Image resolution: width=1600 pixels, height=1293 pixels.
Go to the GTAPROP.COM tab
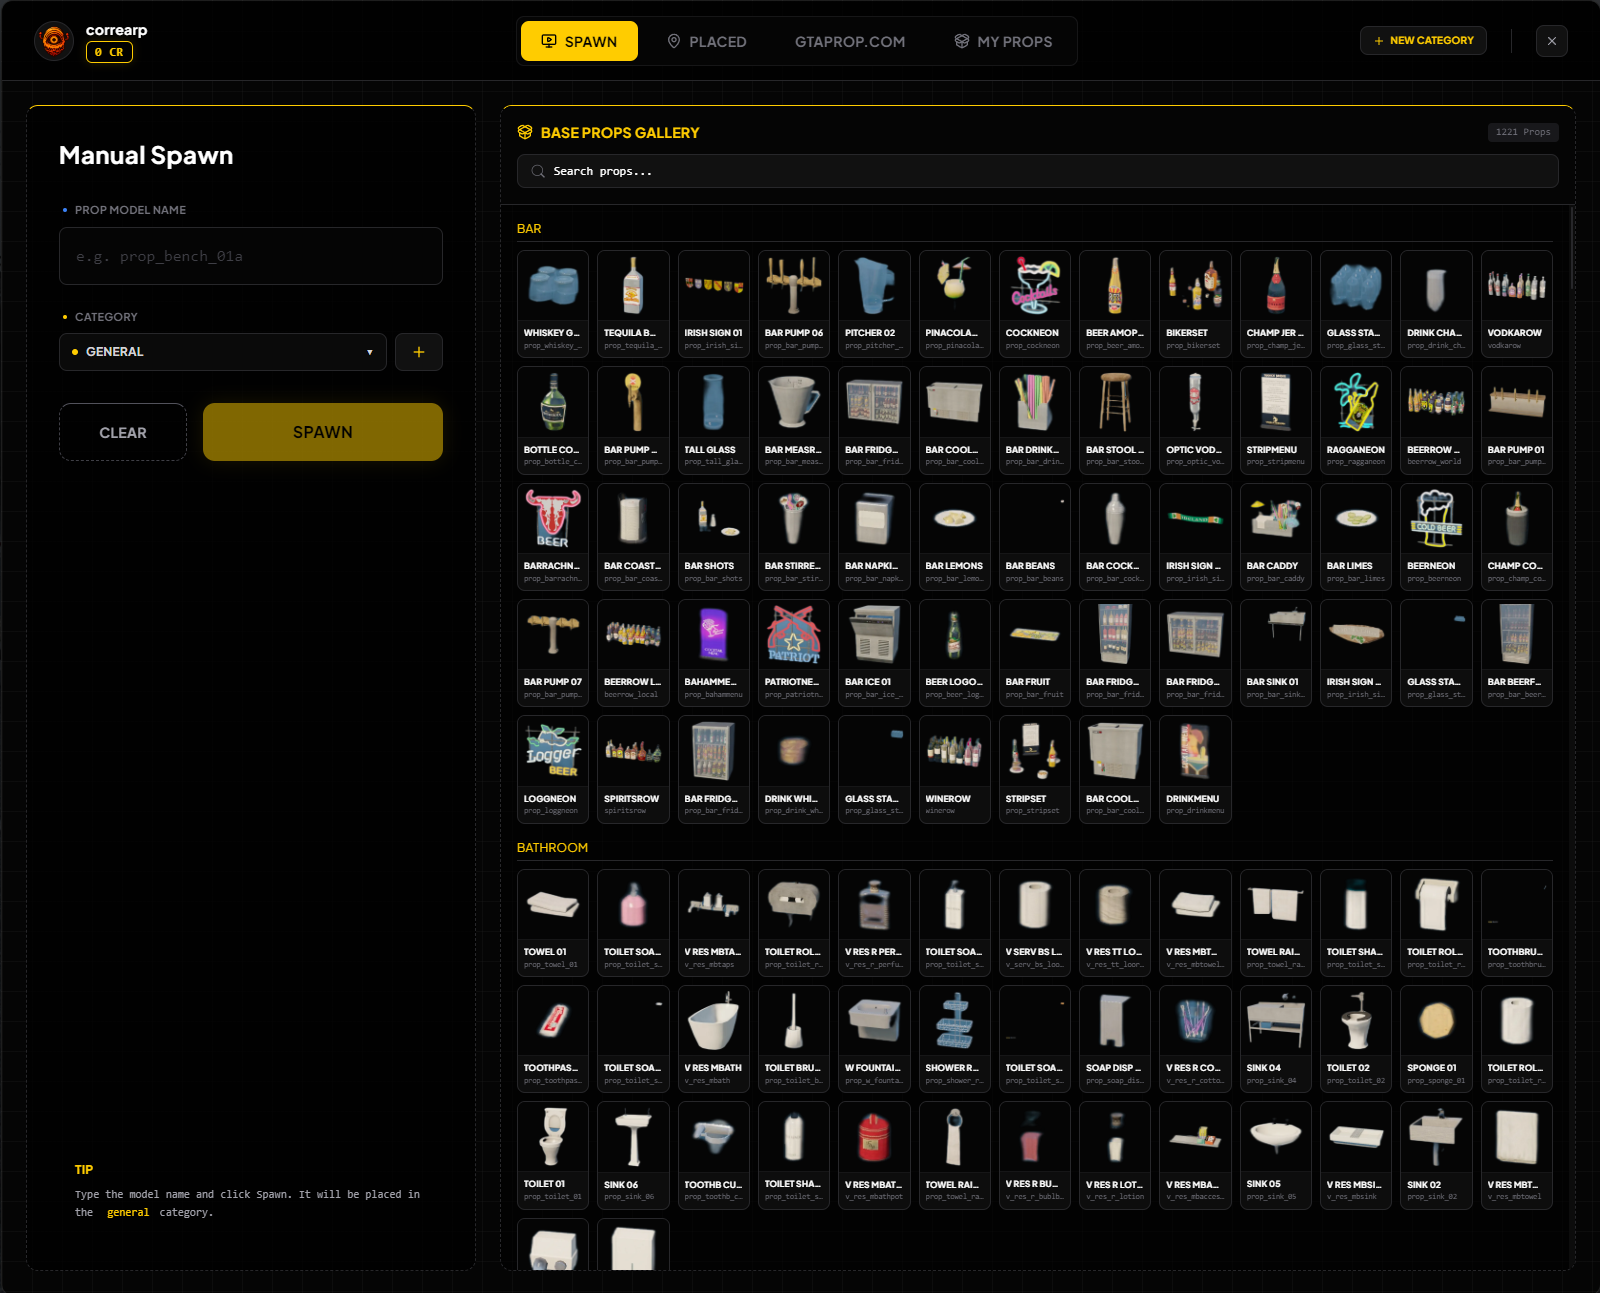tap(850, 41)
